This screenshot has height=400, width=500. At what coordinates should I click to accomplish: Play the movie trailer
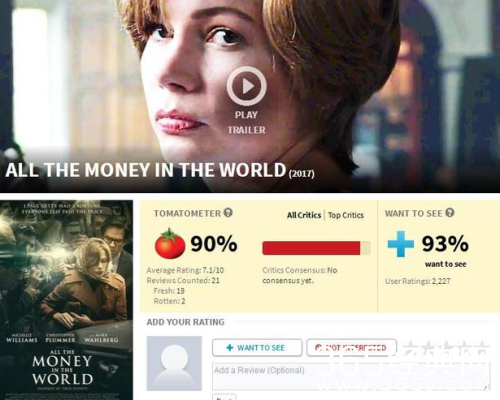pos(246,86)
